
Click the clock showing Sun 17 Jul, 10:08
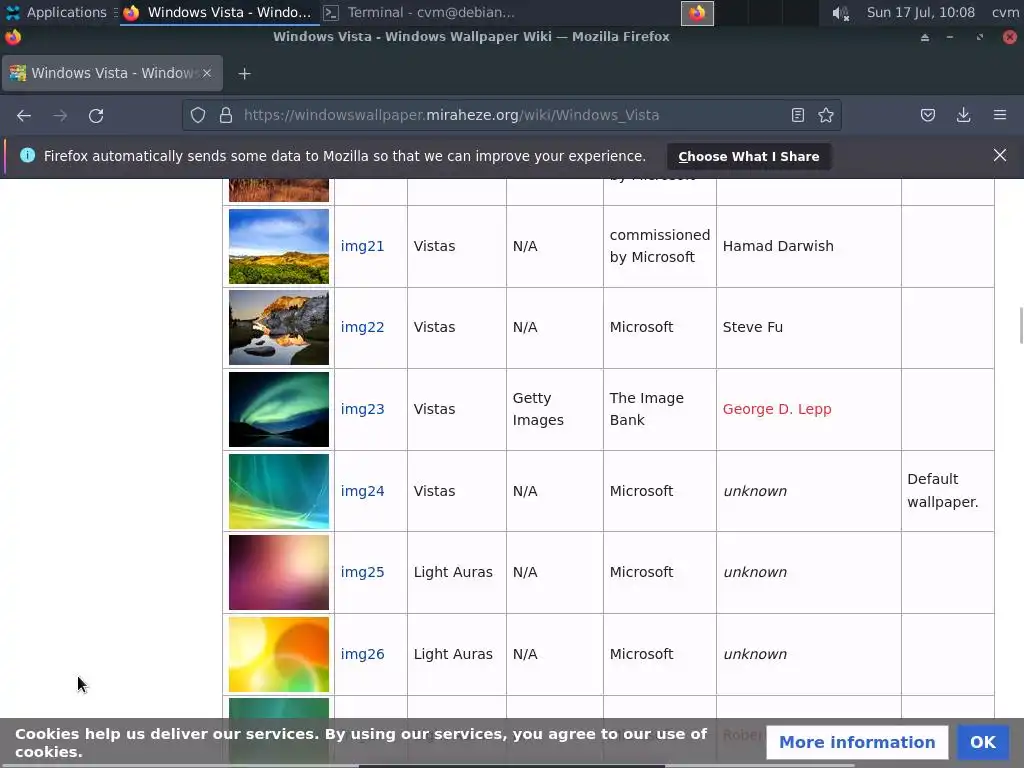tap(920, 12)
